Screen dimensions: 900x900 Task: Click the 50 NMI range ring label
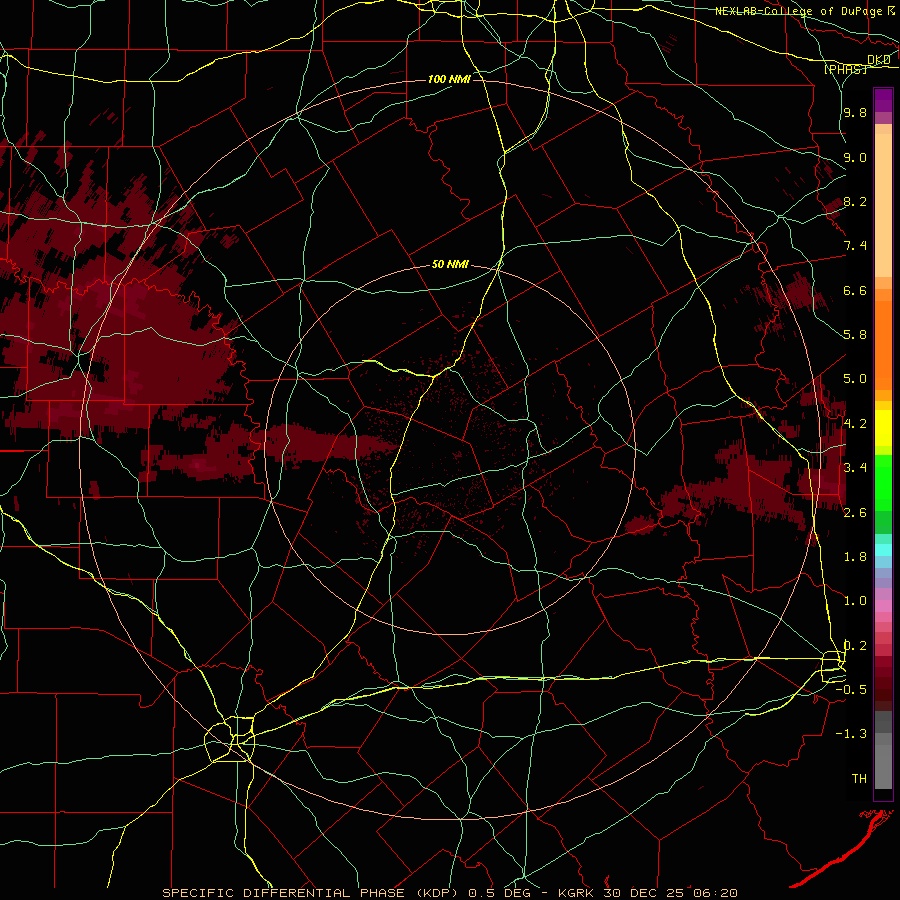coord(450,265)
